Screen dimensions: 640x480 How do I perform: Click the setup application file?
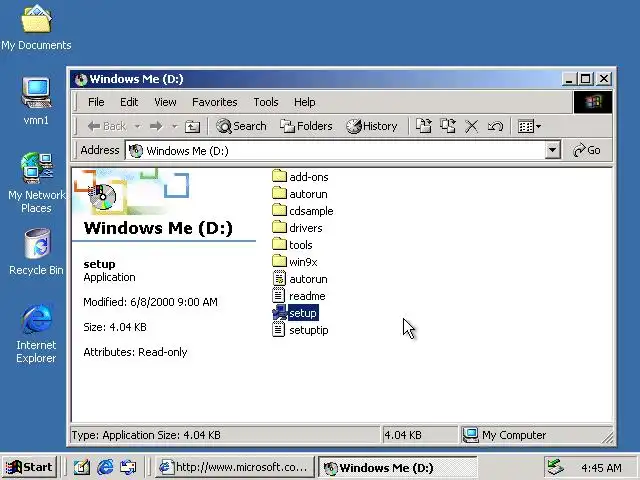pos(296,313)
